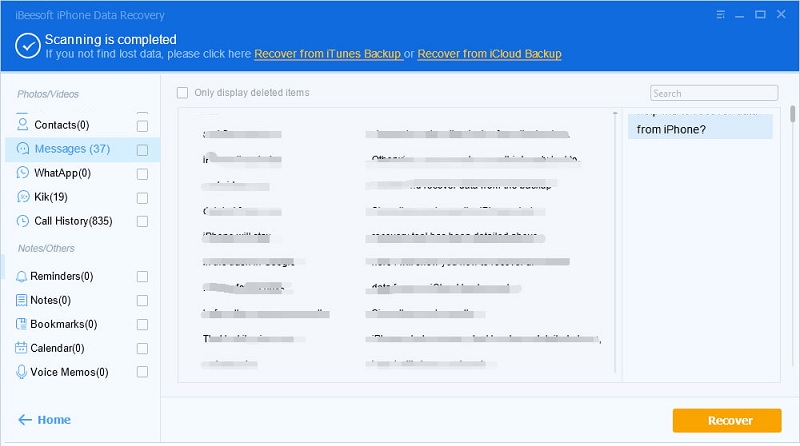This screenshot has width=800, height=446.
Task: Click the Contacts person icon
Action: tap(22, 125)
